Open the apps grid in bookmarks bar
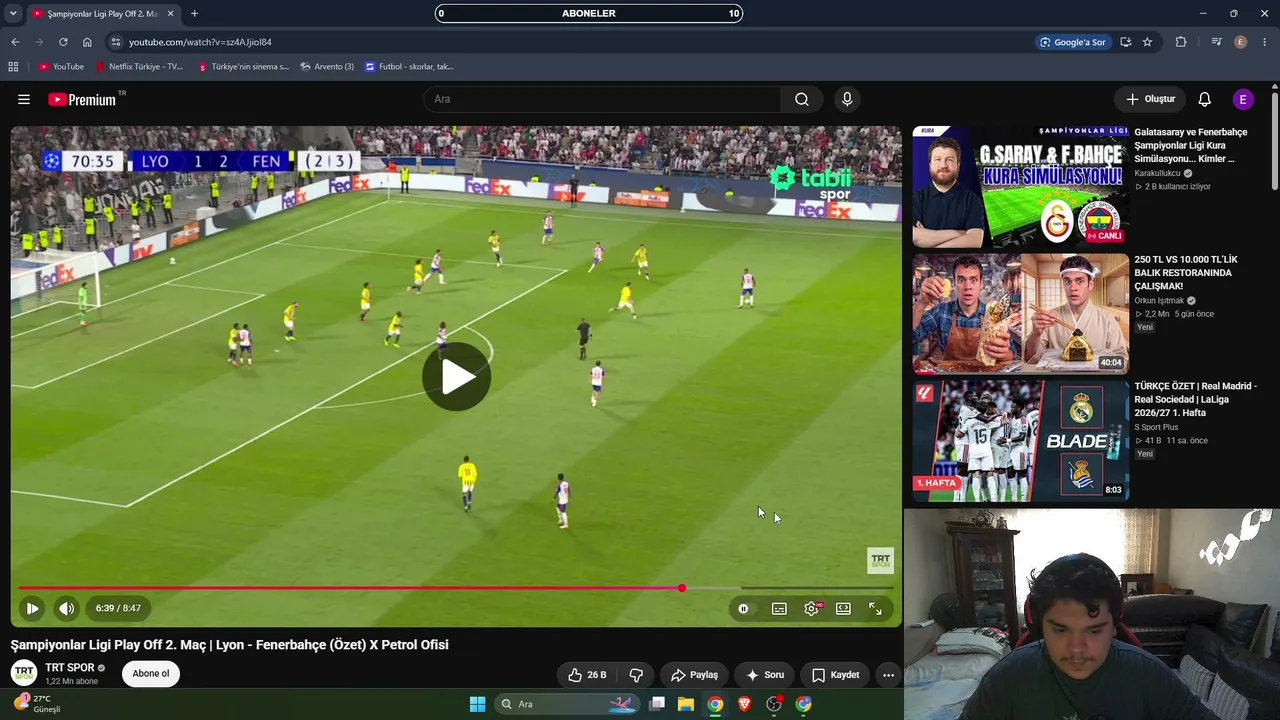 pyautogui.click(x=13, y=67)
